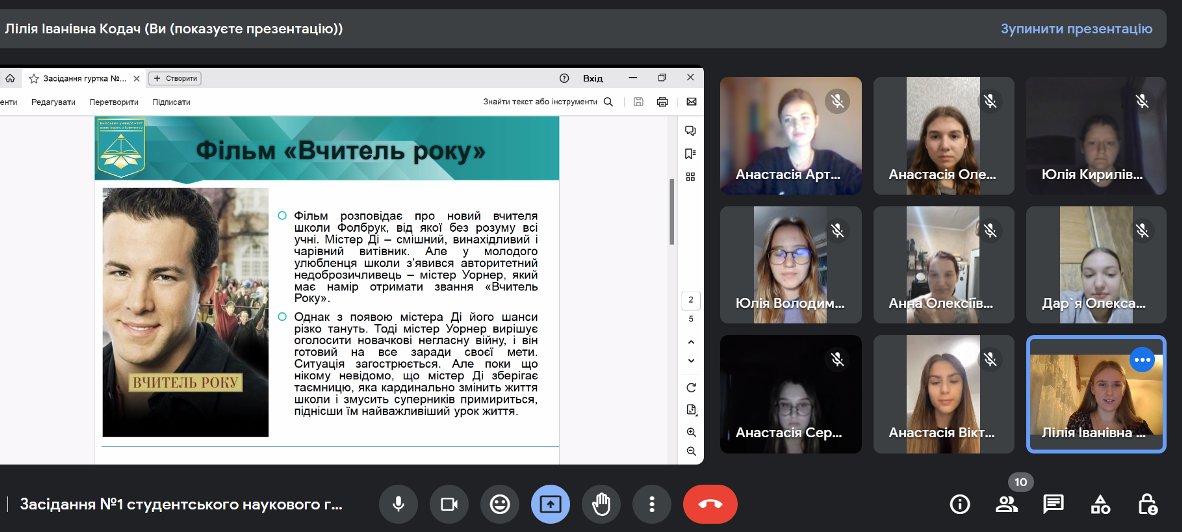Raise your hand in the meeting
The height and width of the screenshot is (532, 1182).
601,504
